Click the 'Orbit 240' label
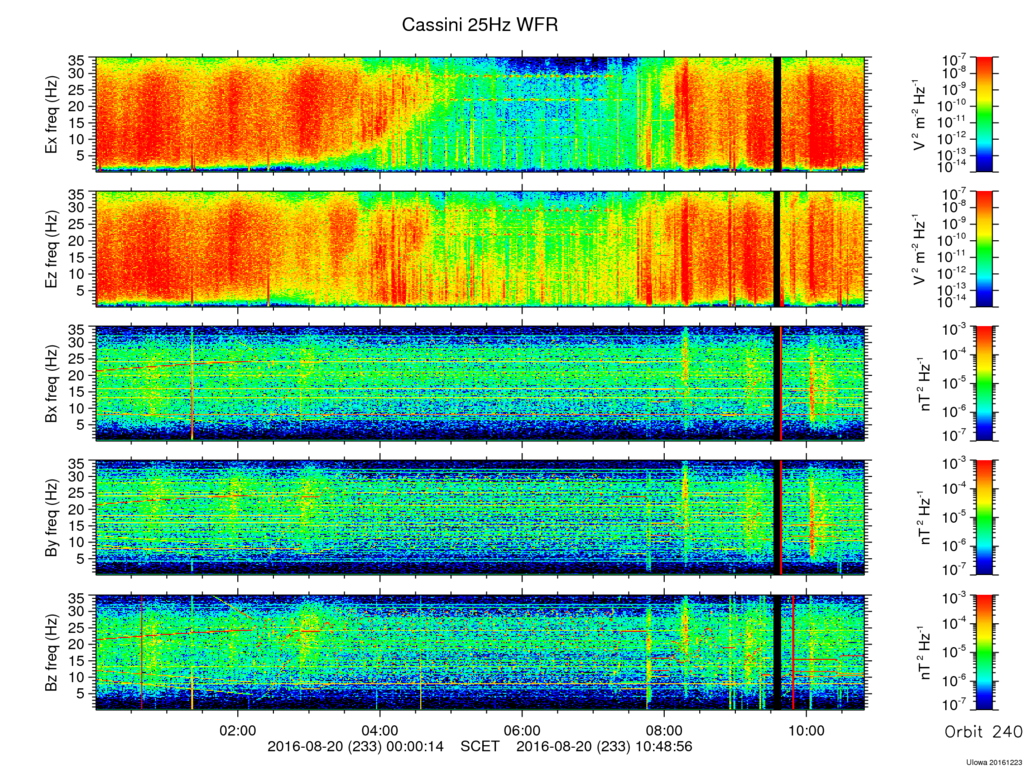Image resolution: width=1024 pixels, height=767 pixels. tap(983, 732)
